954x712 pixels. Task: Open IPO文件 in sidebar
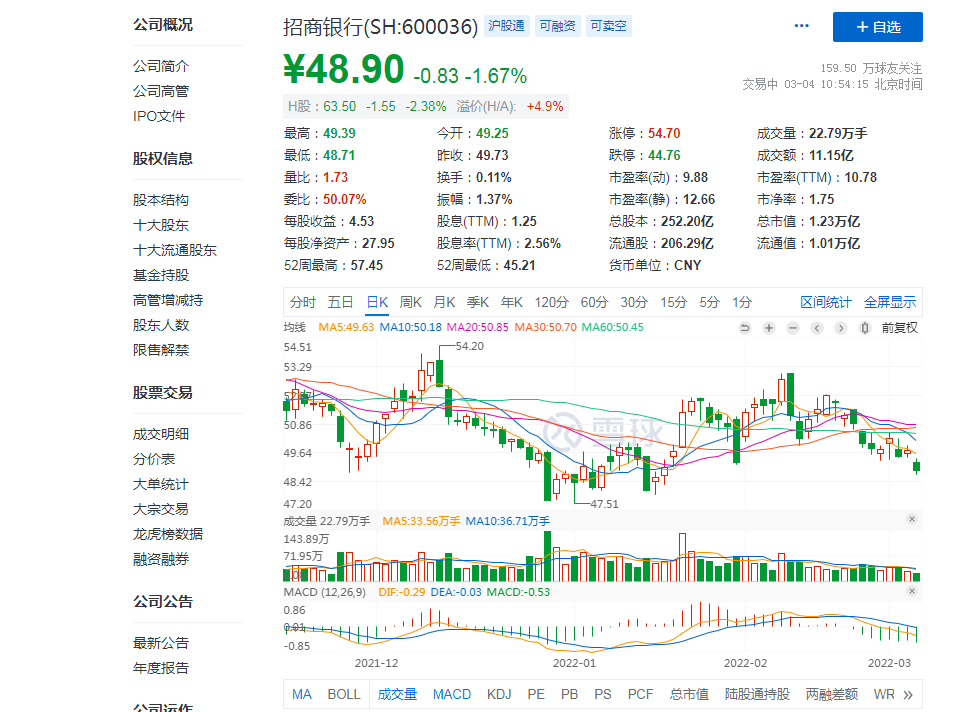[x=159, y=116]
